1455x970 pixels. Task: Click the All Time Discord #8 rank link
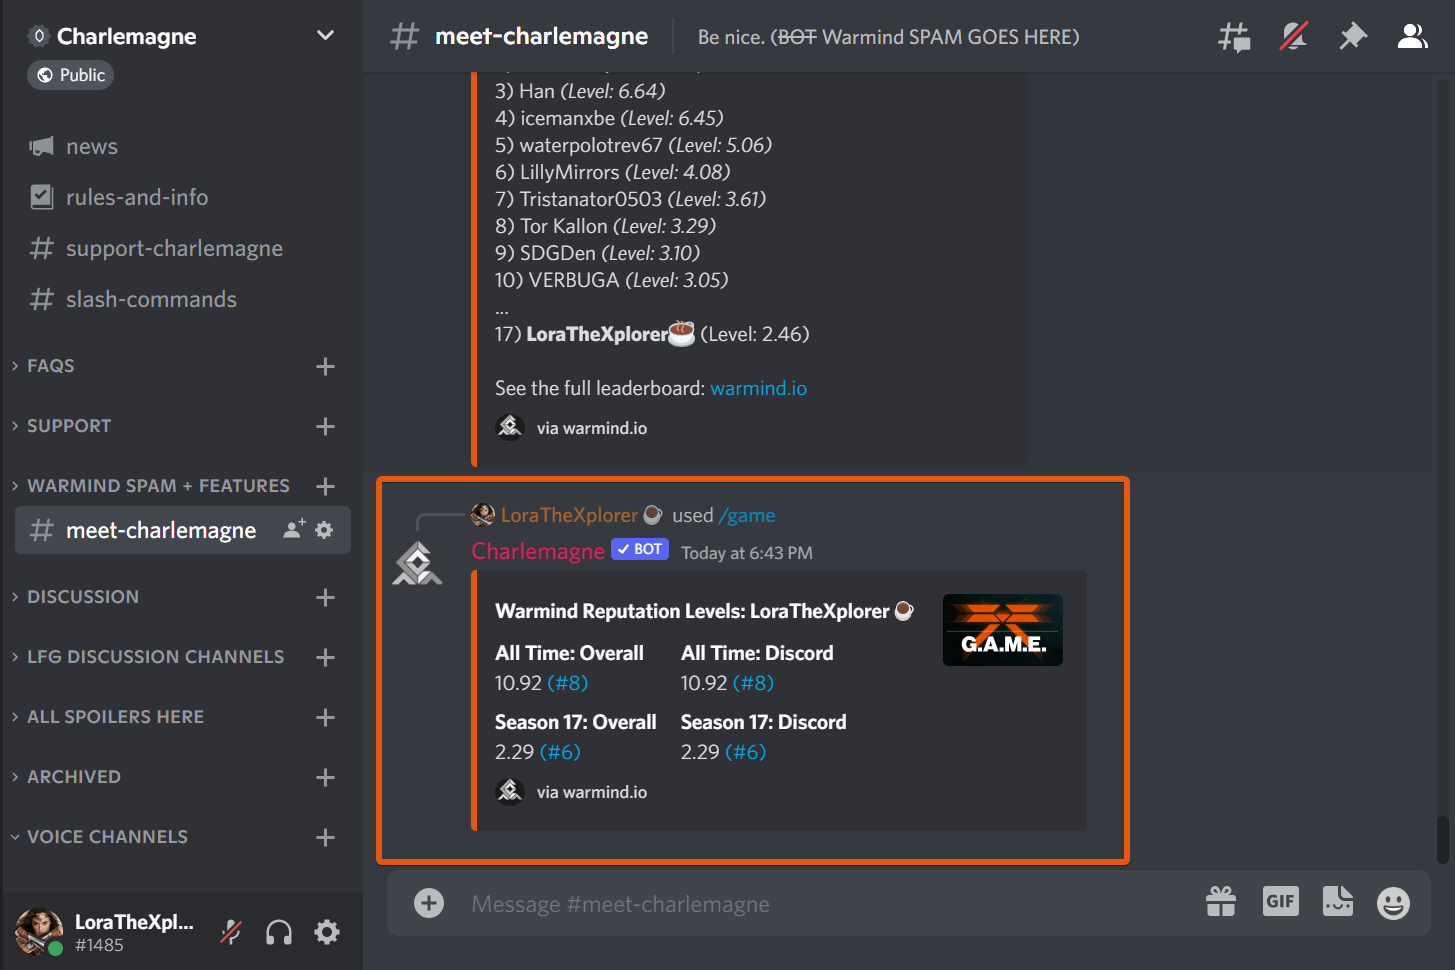[753, 684]
